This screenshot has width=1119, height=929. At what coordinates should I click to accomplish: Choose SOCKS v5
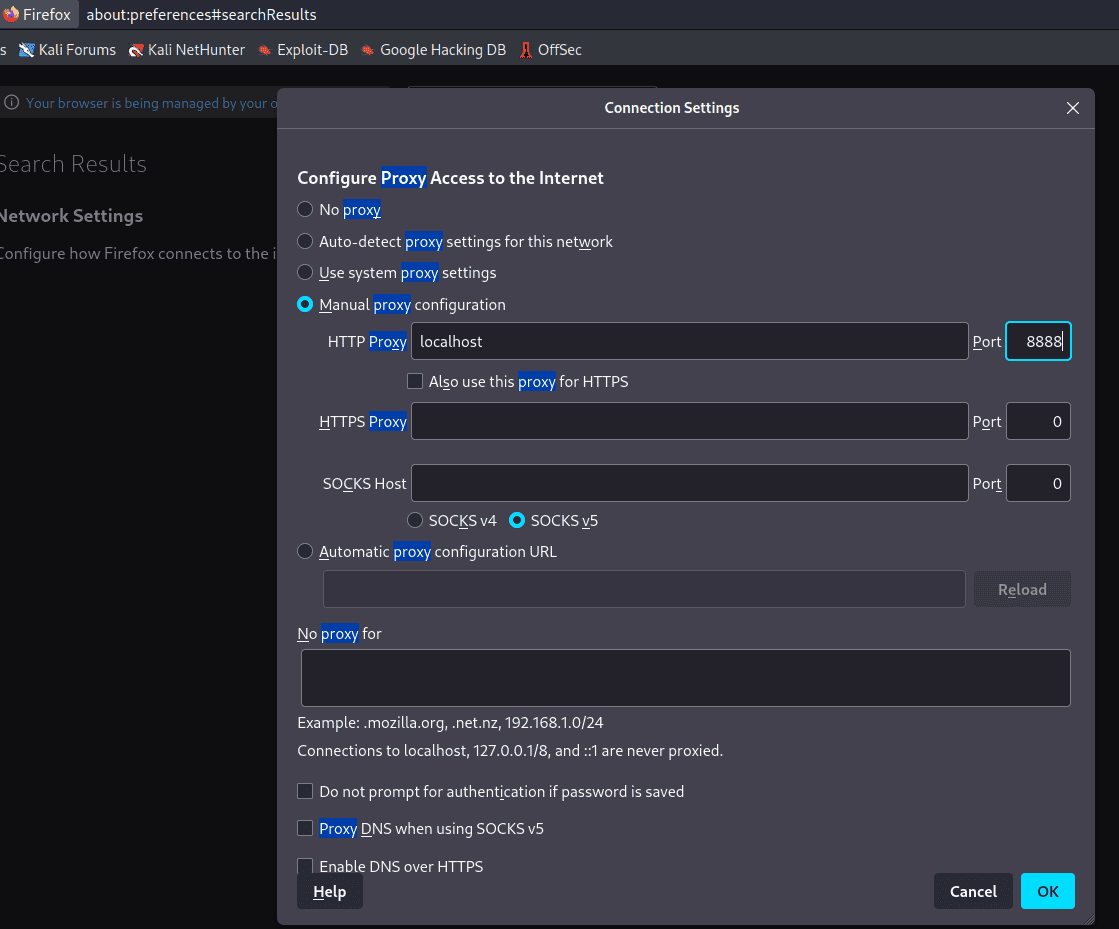pos(517,520)
